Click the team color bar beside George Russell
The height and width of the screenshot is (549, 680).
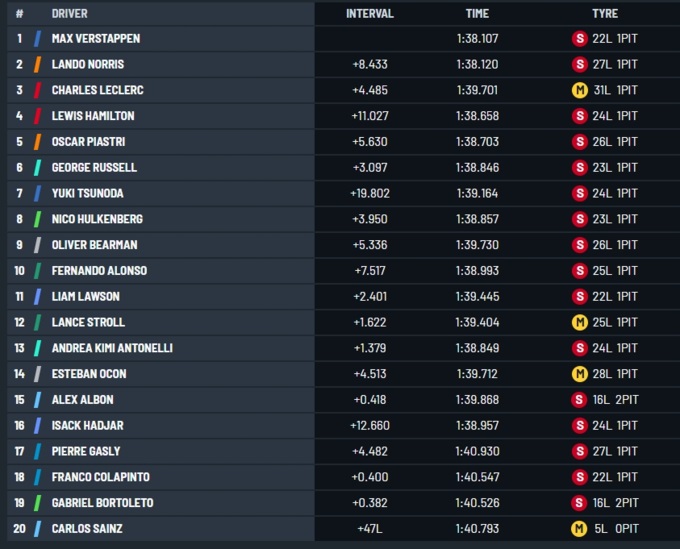(37, 167)
